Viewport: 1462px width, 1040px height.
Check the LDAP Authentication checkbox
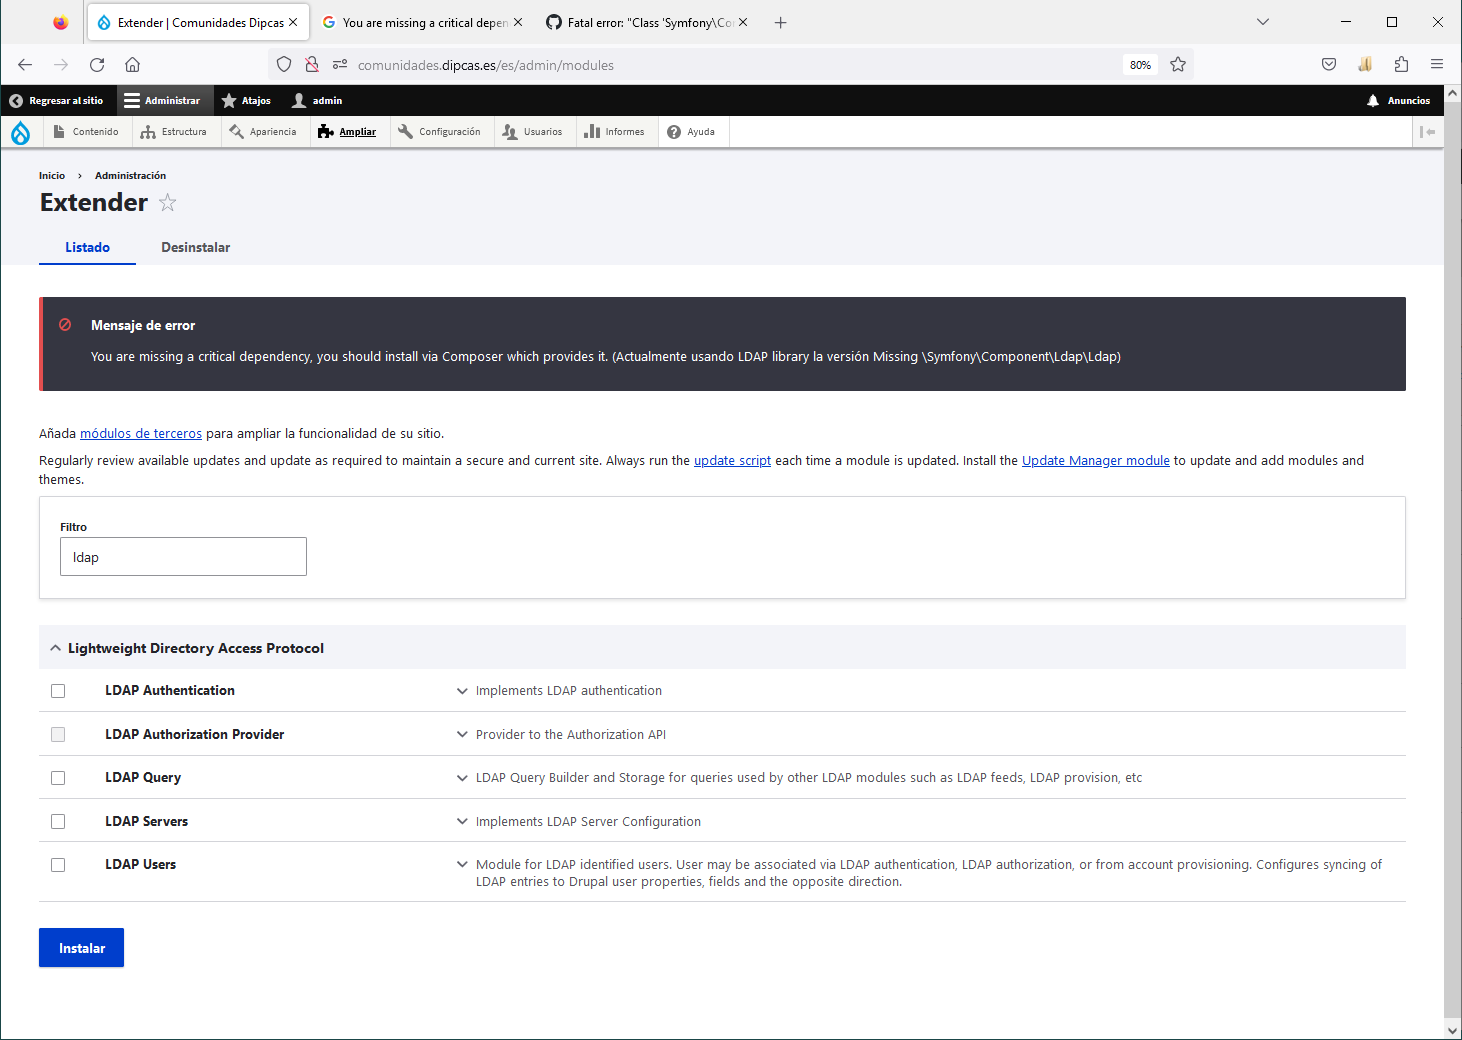58,691
